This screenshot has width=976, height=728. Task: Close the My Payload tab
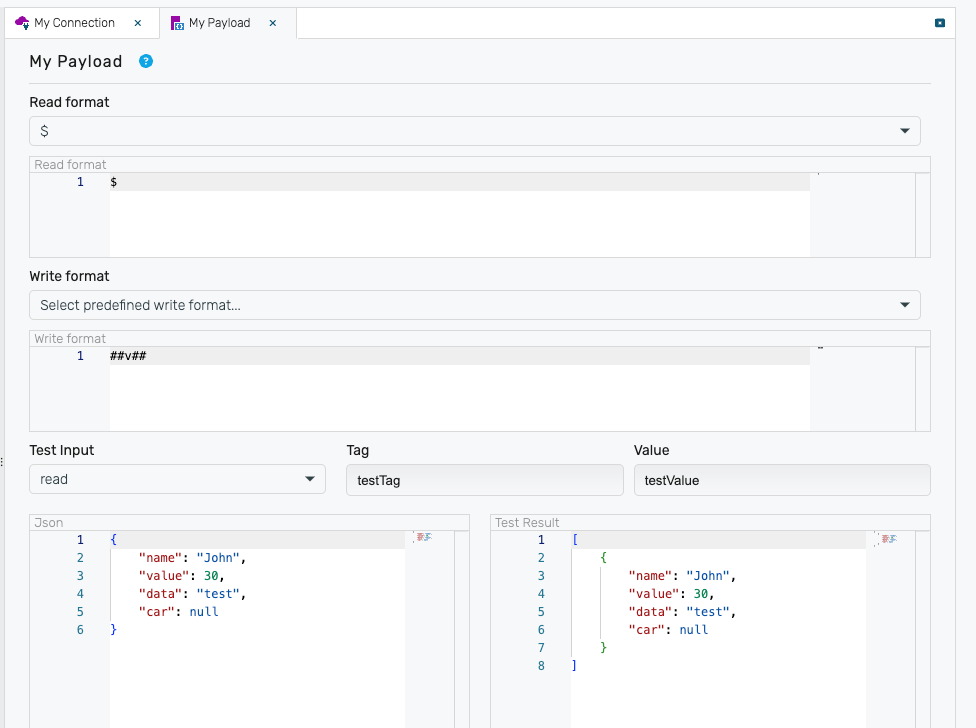(x=273, y=23)
